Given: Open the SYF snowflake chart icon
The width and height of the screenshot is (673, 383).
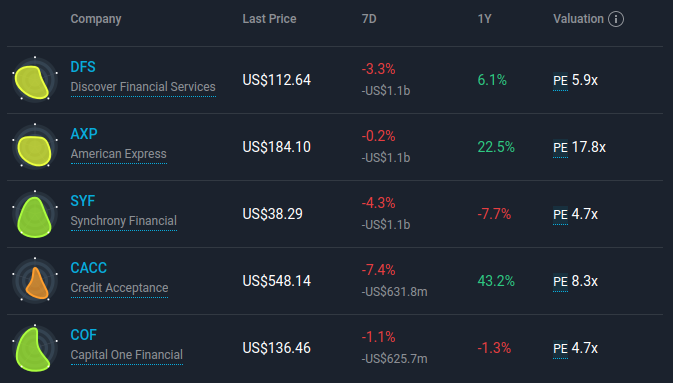Looking at the screenshot, I should [x=35, y=214].
